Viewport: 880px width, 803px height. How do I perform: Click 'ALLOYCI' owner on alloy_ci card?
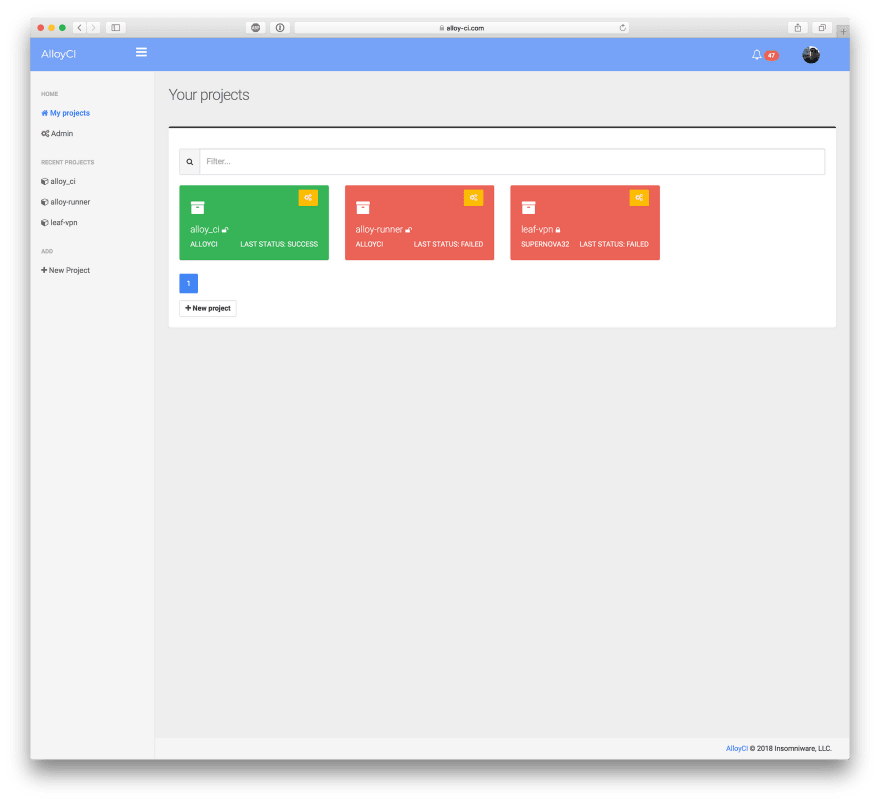204,244
